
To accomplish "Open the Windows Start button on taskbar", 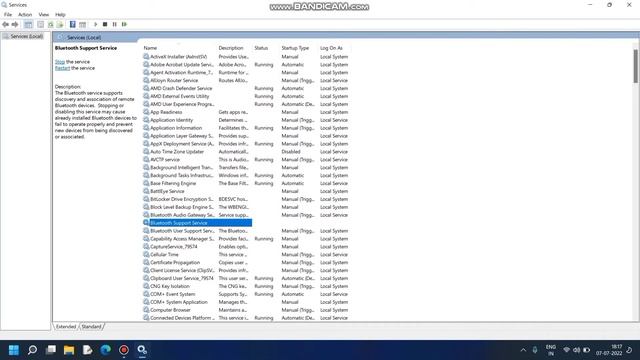I will click(x=14, y=350).
